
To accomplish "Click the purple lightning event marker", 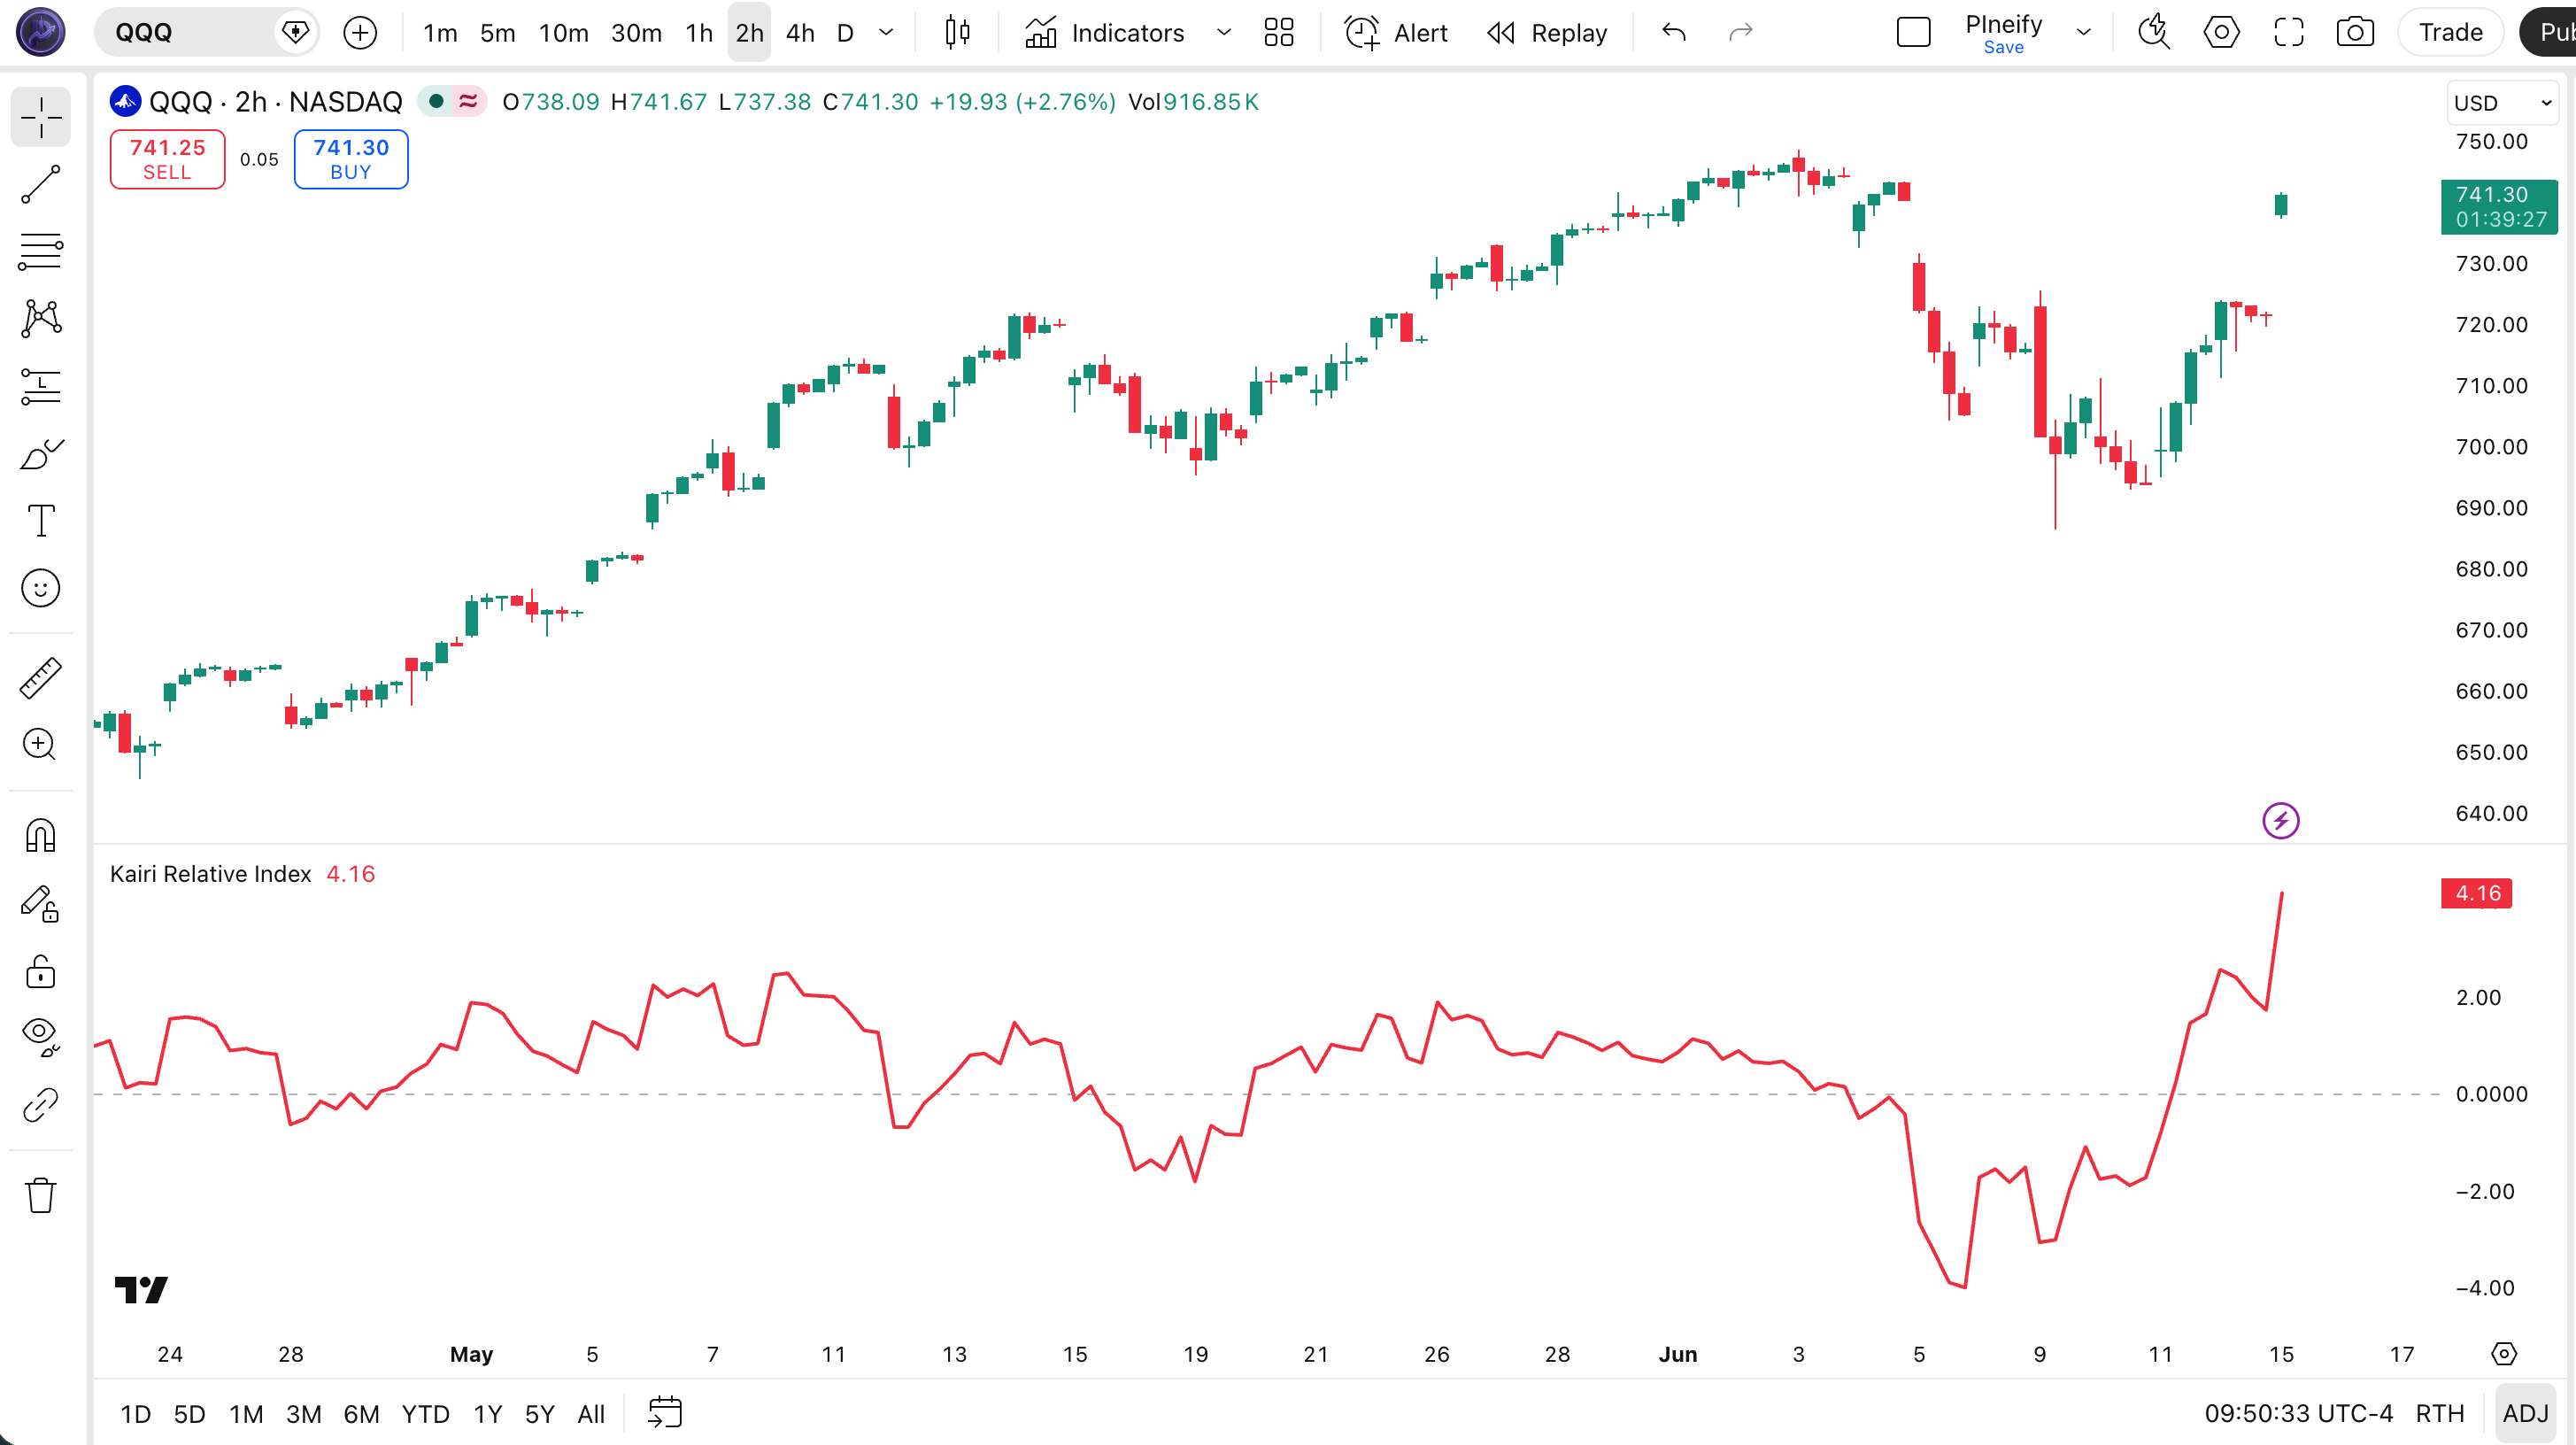I will click(x=2280, y=821).
